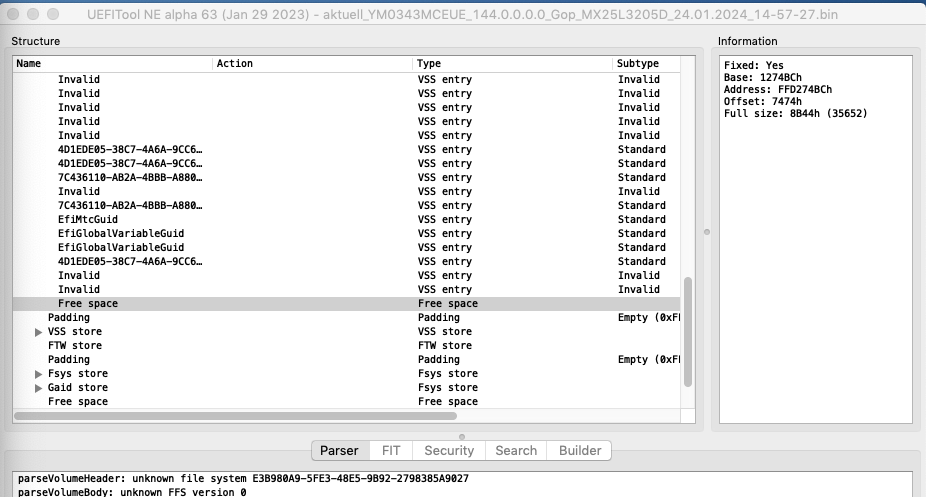Select parseVolumeBody unknown FFS version message

pyautogui.click(x=132, y=492)
